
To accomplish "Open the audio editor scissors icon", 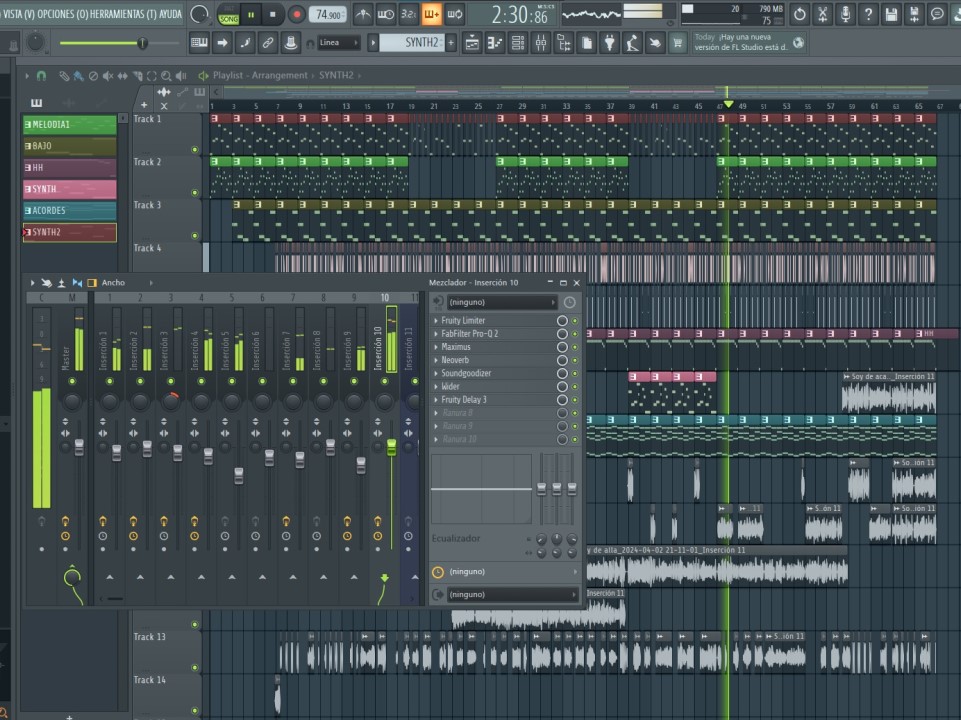I will click(822, 14).
